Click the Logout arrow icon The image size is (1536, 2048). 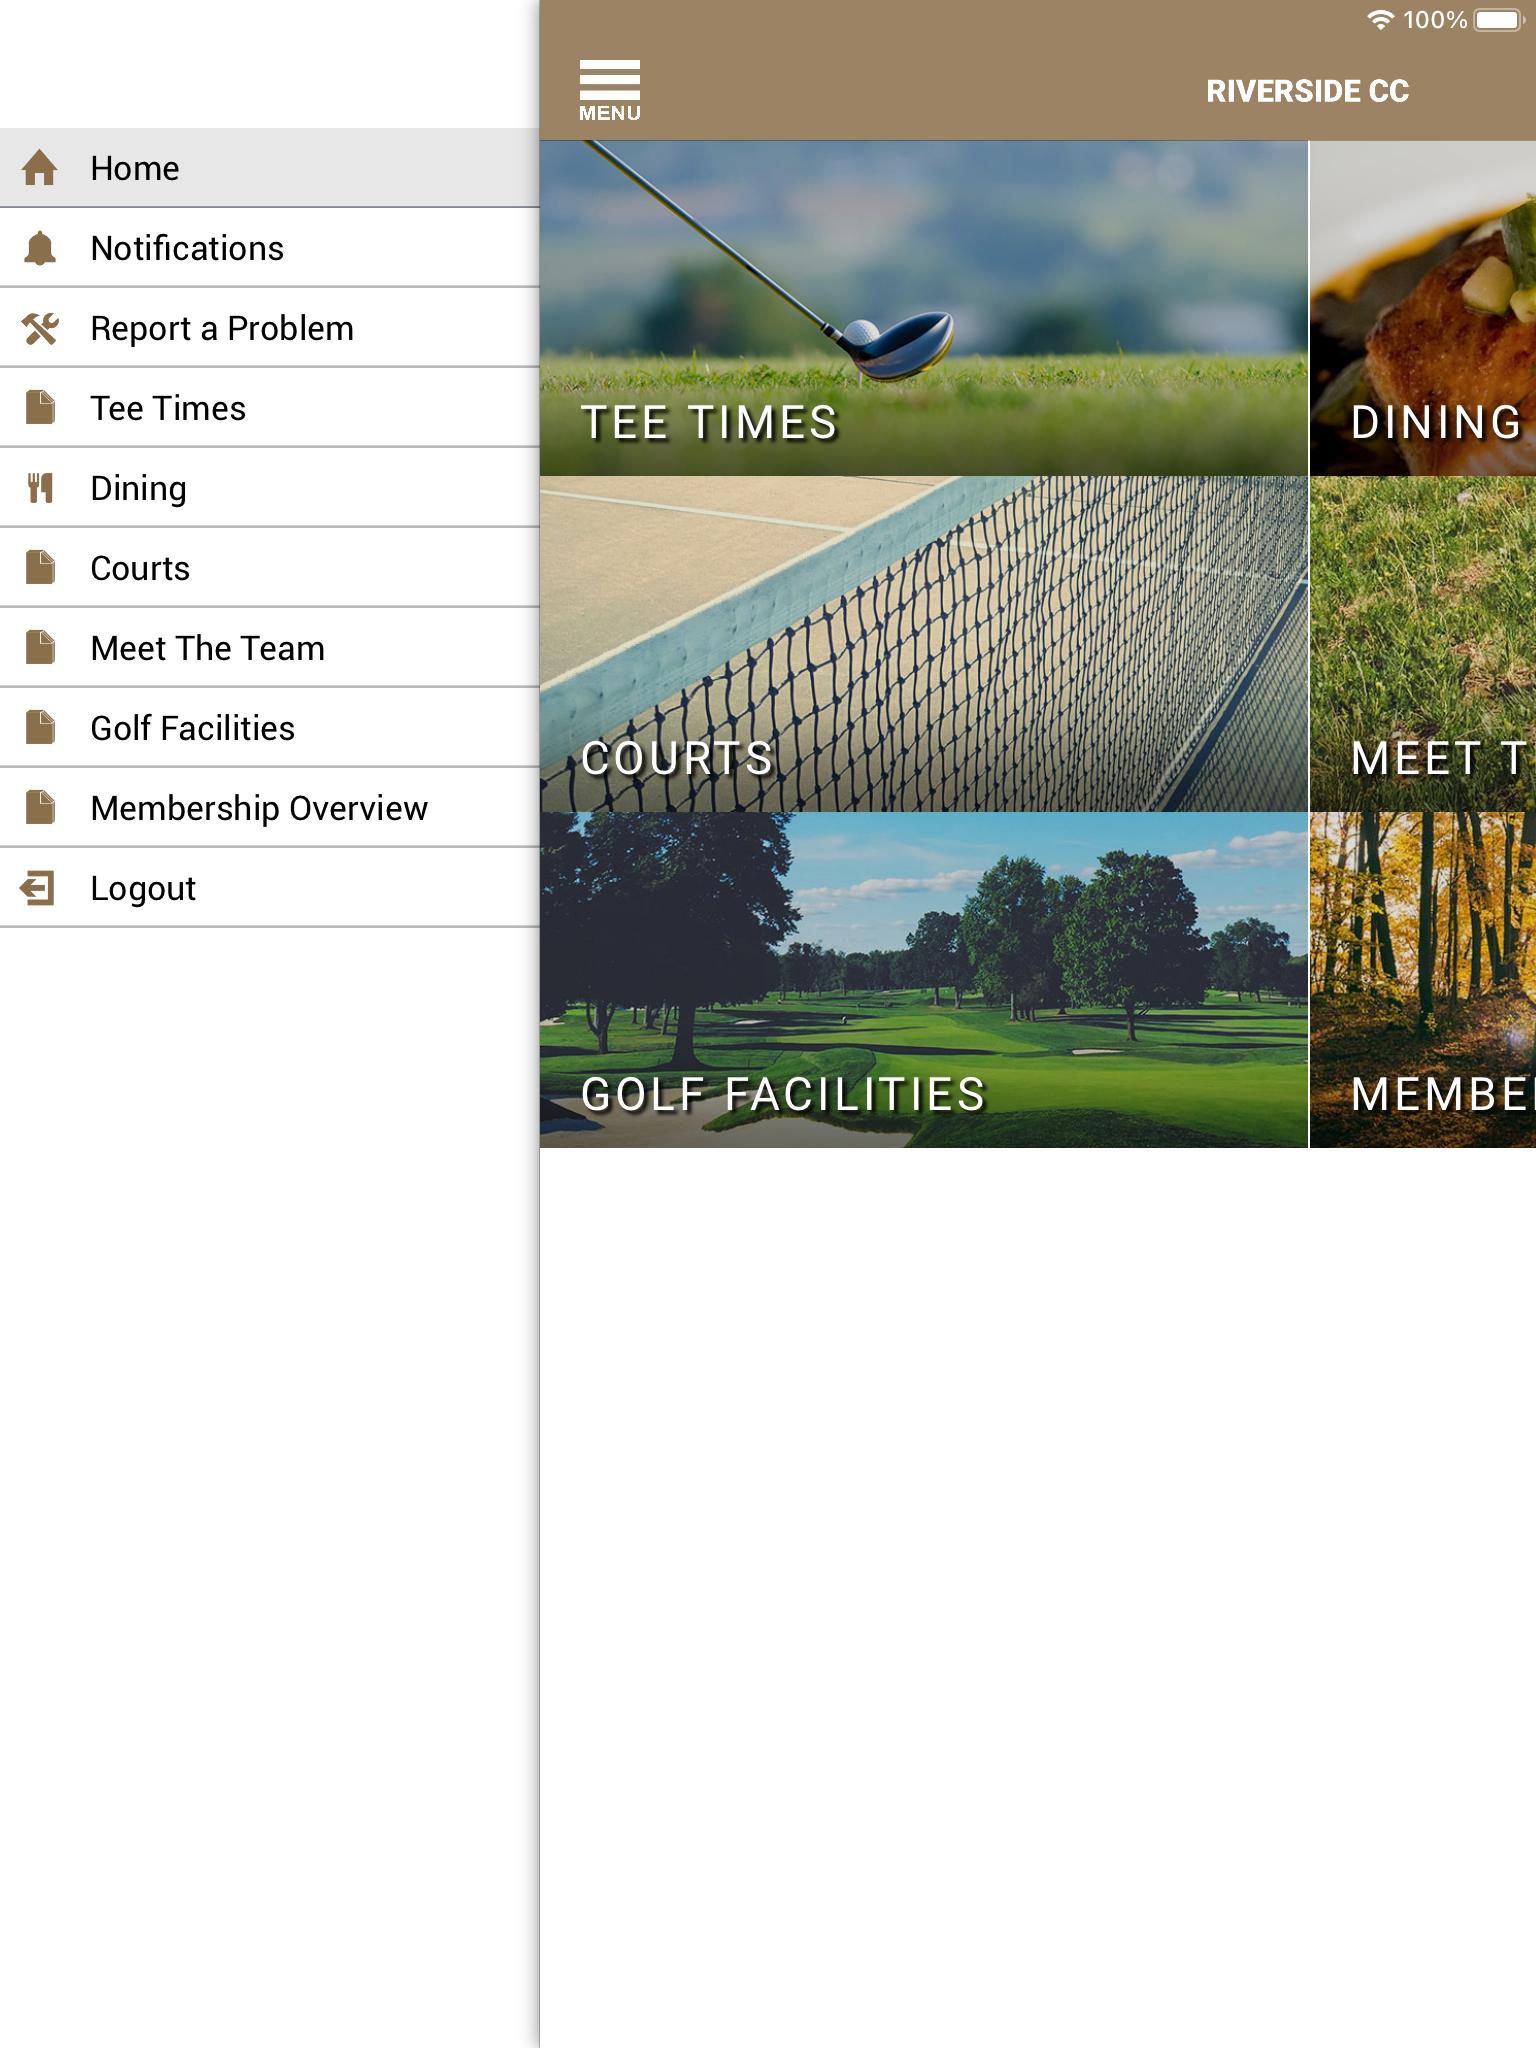coord(38,888)
